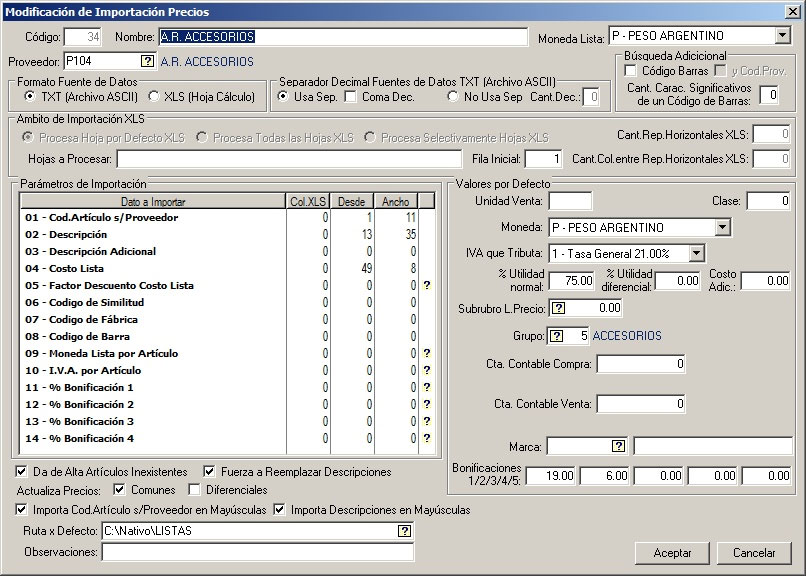Image resolution: width=806 pixels, height=576 pixels.
Task: Expand the Moneda Lista dropdown
Action: pos(782,36)
